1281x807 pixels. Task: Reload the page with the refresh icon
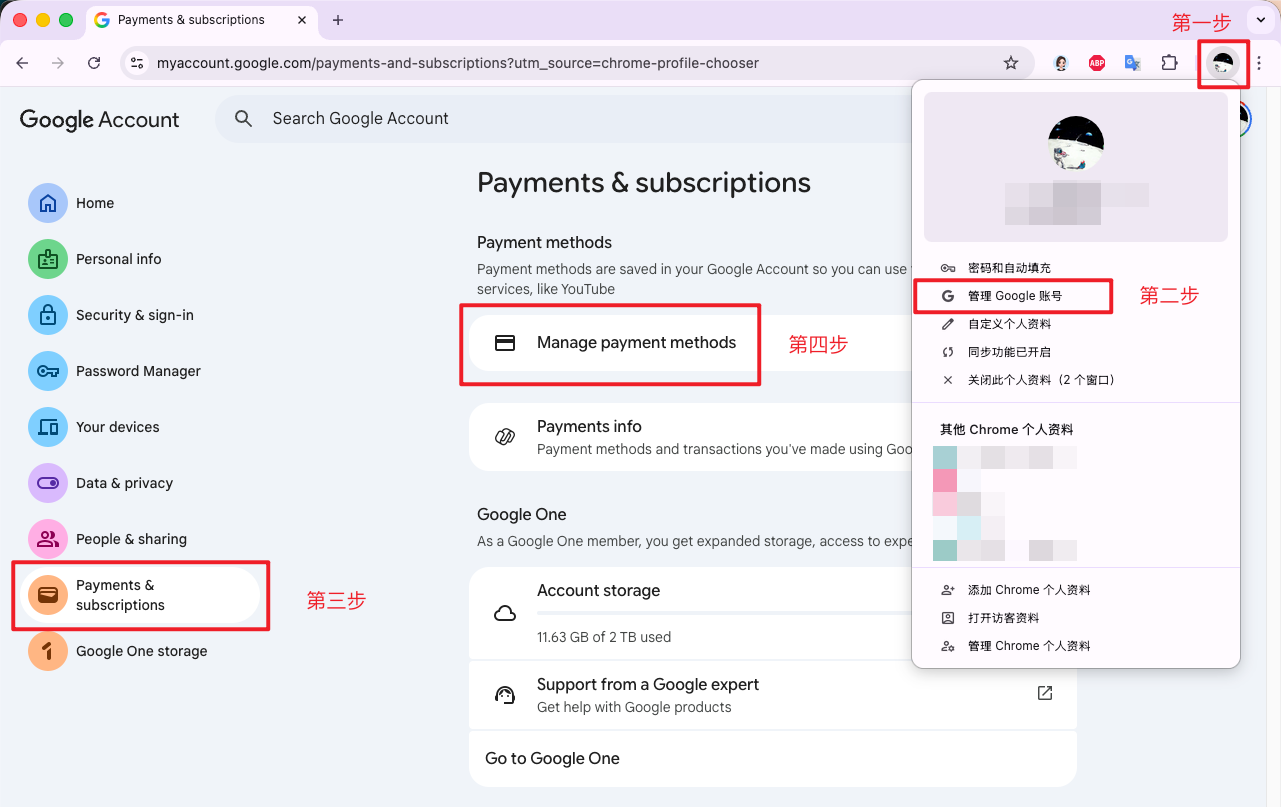(94, 63)
